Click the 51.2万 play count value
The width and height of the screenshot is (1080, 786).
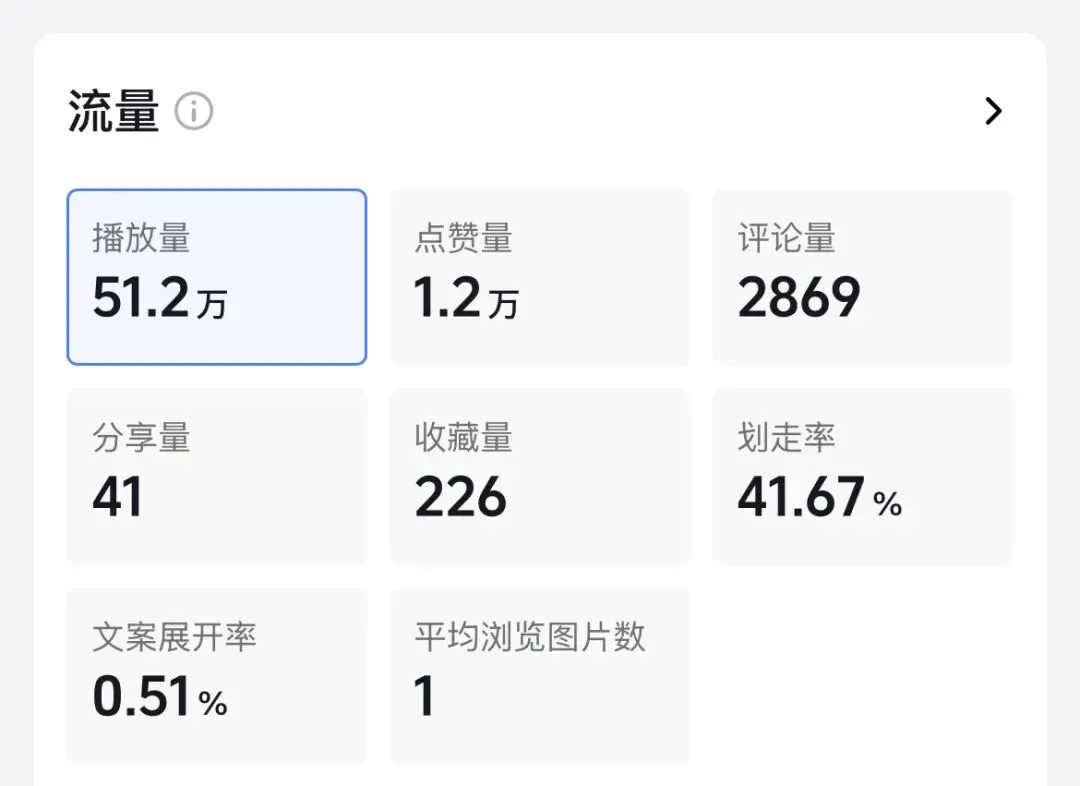(x=159, y=298)
